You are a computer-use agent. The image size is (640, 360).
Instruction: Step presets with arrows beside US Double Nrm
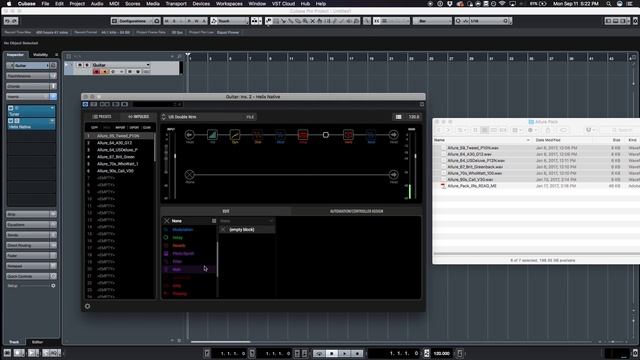point(164,117)
